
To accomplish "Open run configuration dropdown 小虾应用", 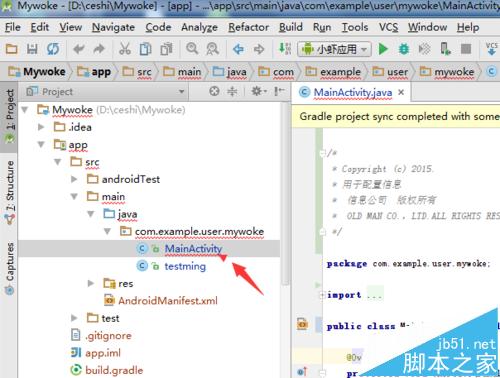I will [334, 49].
